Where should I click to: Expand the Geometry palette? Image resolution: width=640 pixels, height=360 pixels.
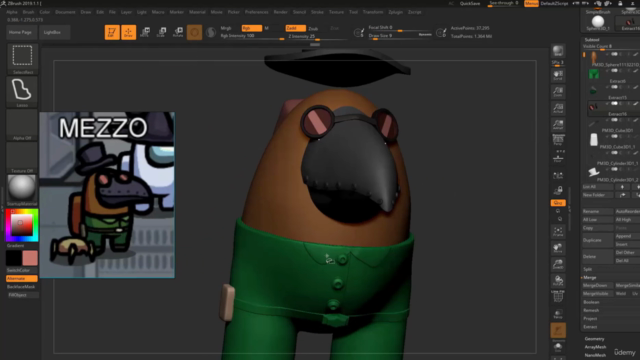(594, 339)
